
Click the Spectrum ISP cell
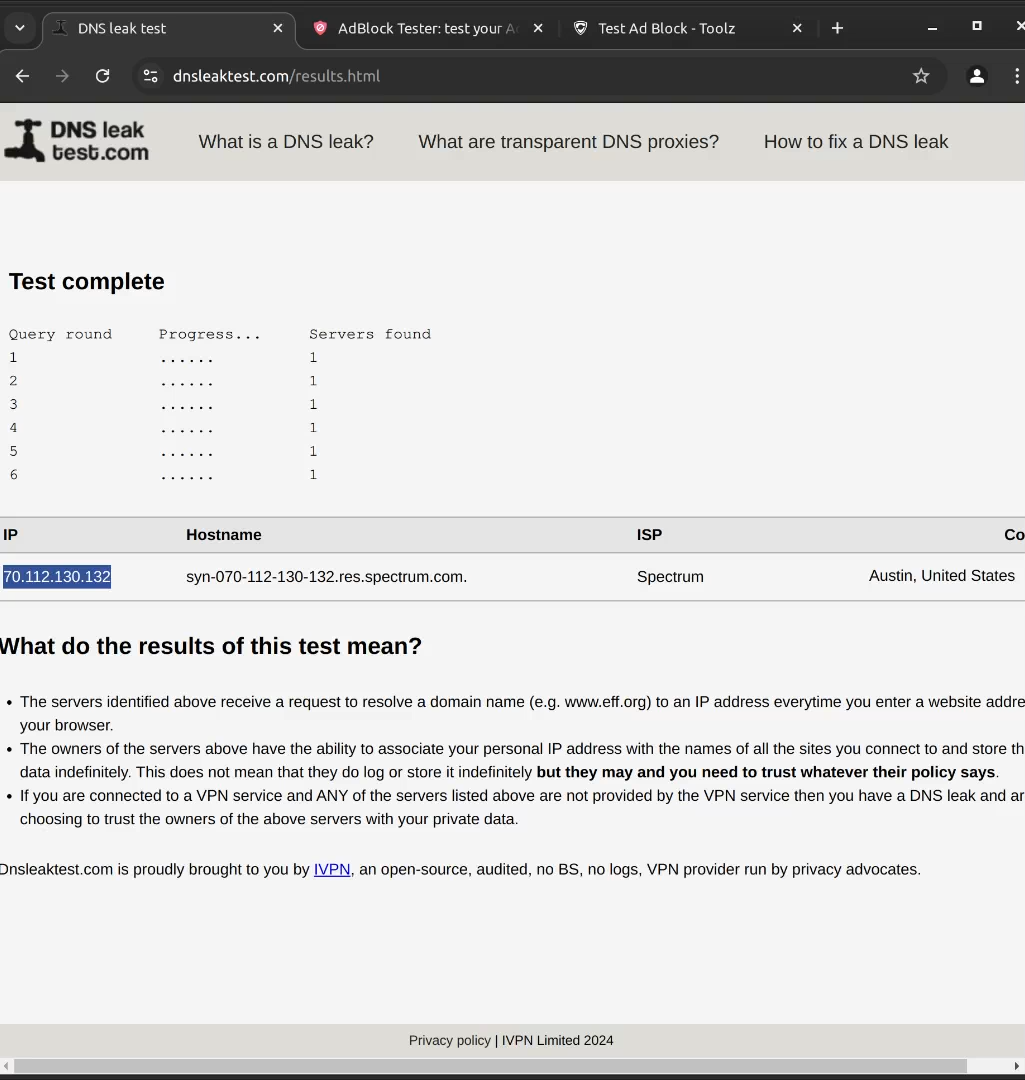point(670,577)
